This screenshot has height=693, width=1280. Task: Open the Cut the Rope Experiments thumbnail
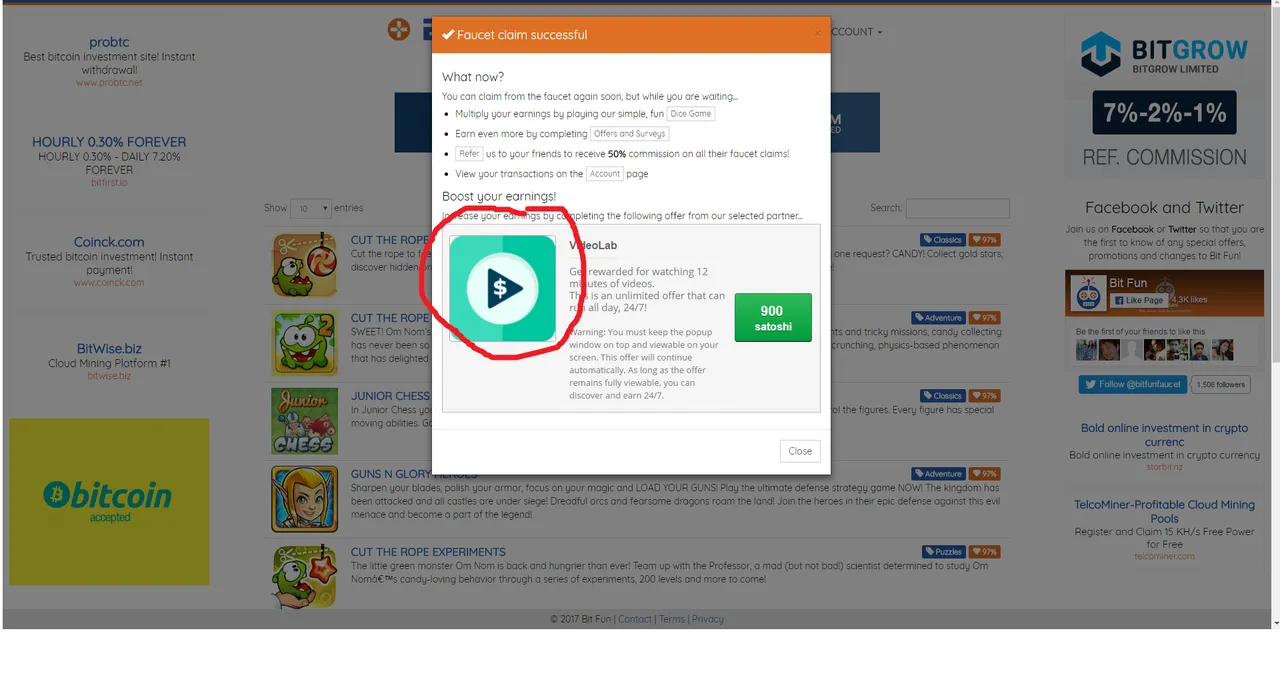click(x=304, y=576)
